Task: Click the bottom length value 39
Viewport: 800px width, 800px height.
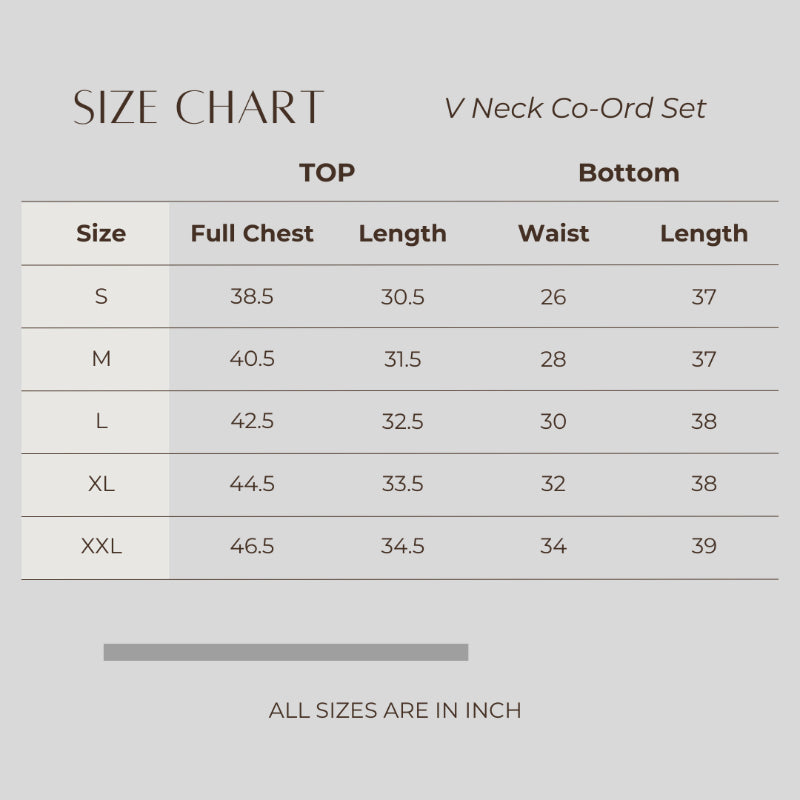Action: [x=704, y=547]
